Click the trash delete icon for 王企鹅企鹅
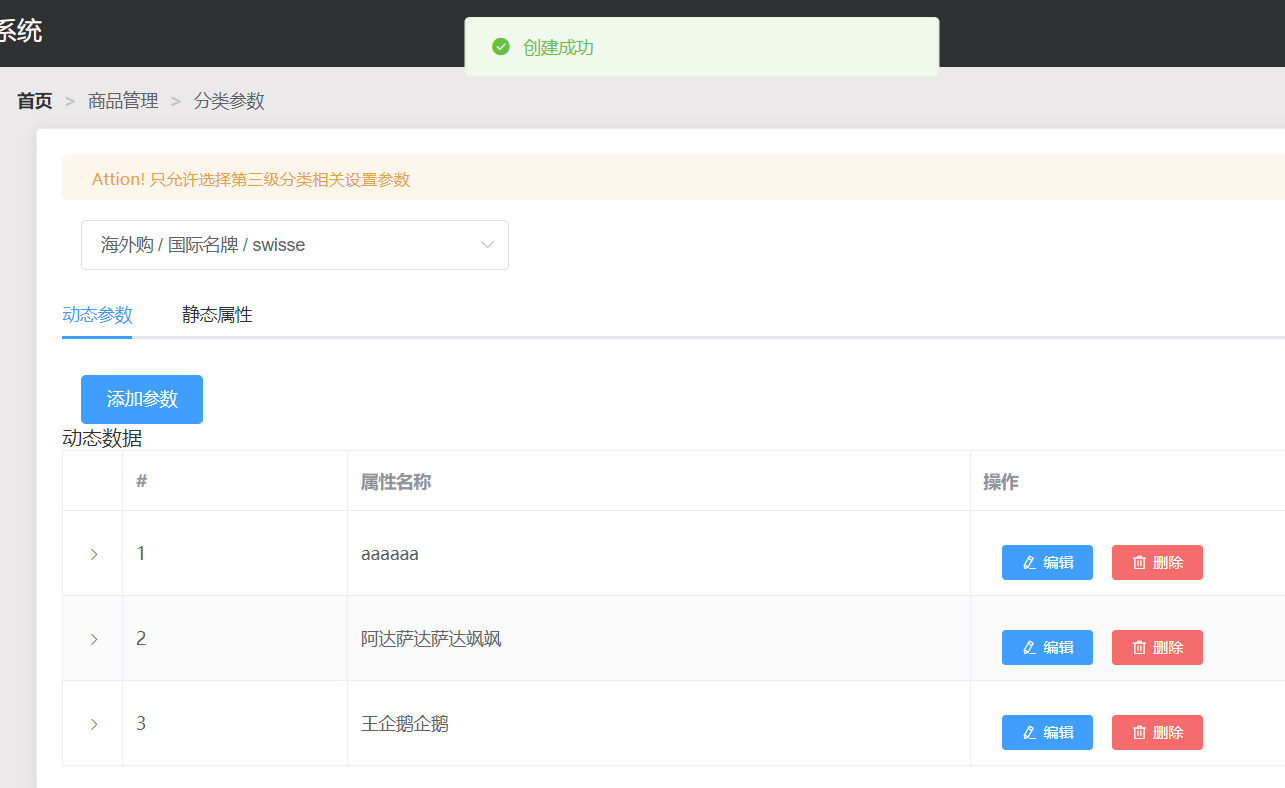Image resolution: width=1285 pixels, height=788 pixels. [x=1138, y=732]
